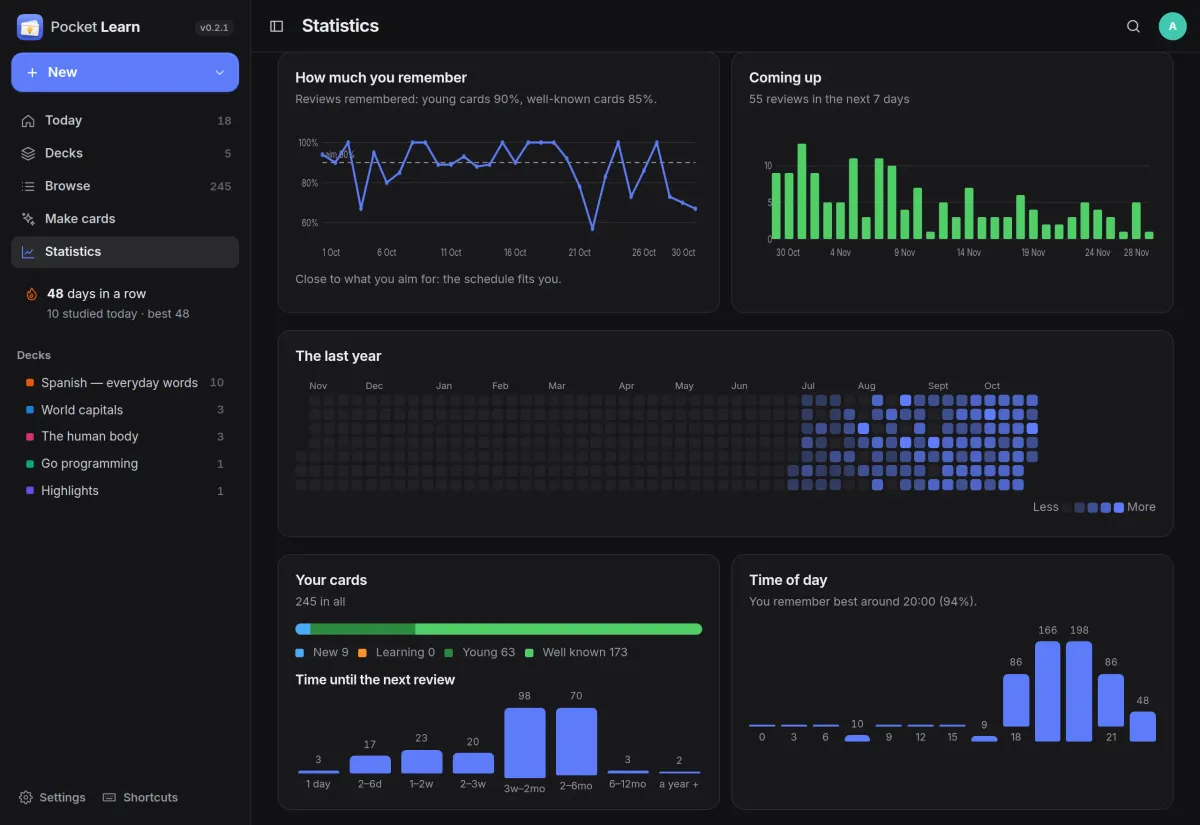Expand the New button dropdown chevron
The width and height of the screenshot is (1200, 825).
(220, 72)
